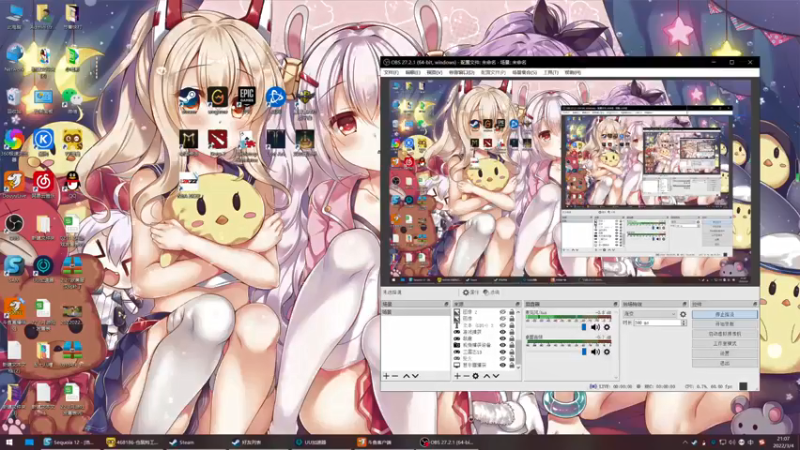The width and height of the screenshot is (800, 450).
Task: Open the Steam desktop shortcut
Action: pyautogui.click(x=189, y=98)
